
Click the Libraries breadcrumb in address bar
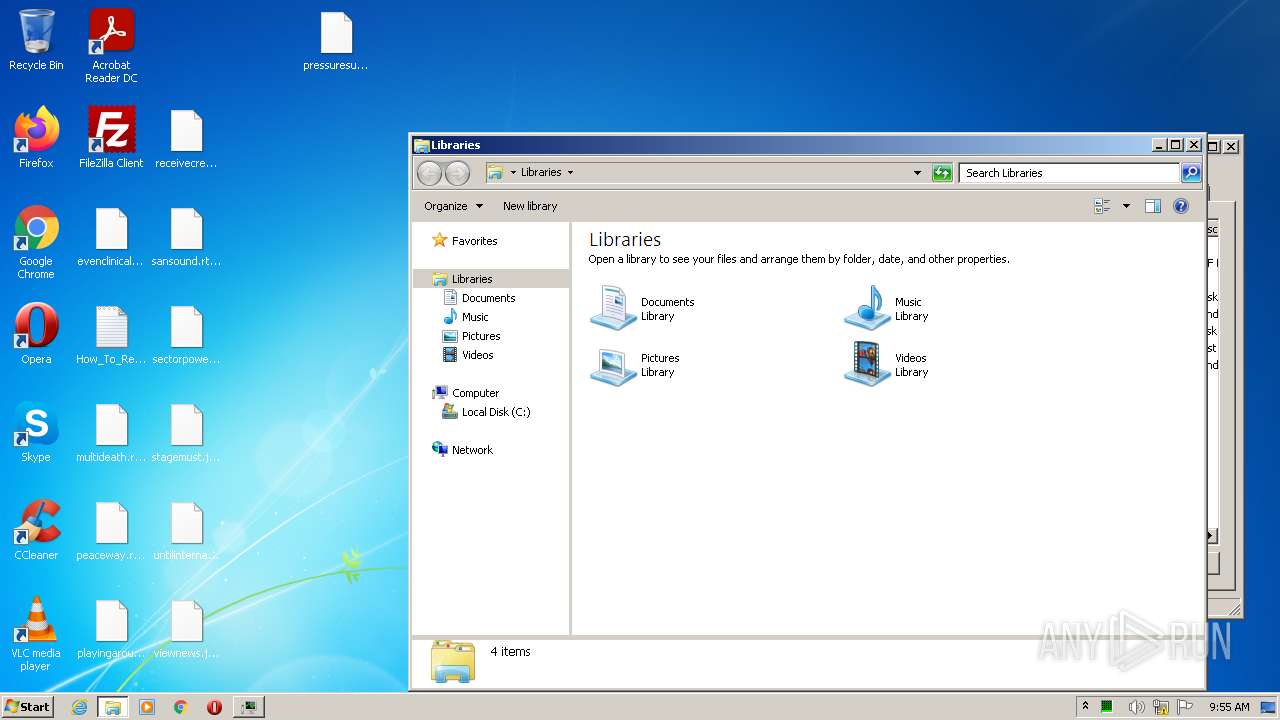[541, 173]
